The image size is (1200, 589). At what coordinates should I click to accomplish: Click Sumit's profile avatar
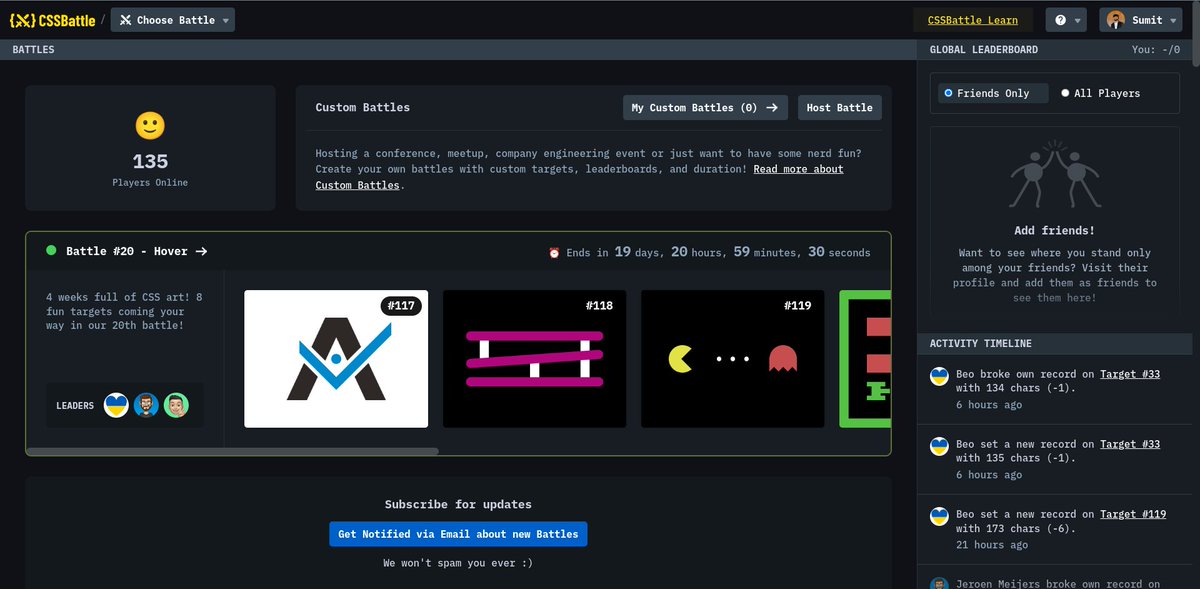click(1116, 20)
